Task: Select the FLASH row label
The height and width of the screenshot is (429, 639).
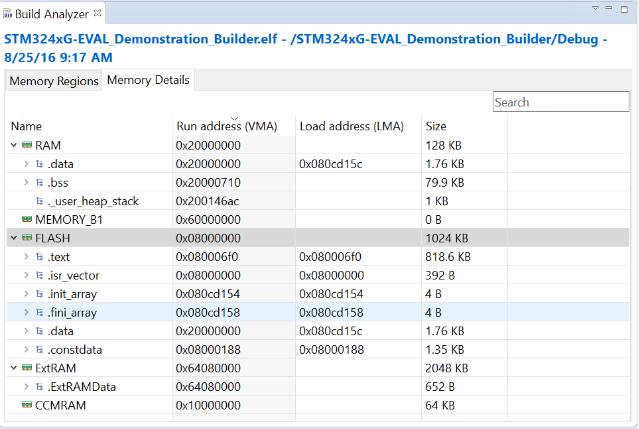Action: tap(53, 238)
